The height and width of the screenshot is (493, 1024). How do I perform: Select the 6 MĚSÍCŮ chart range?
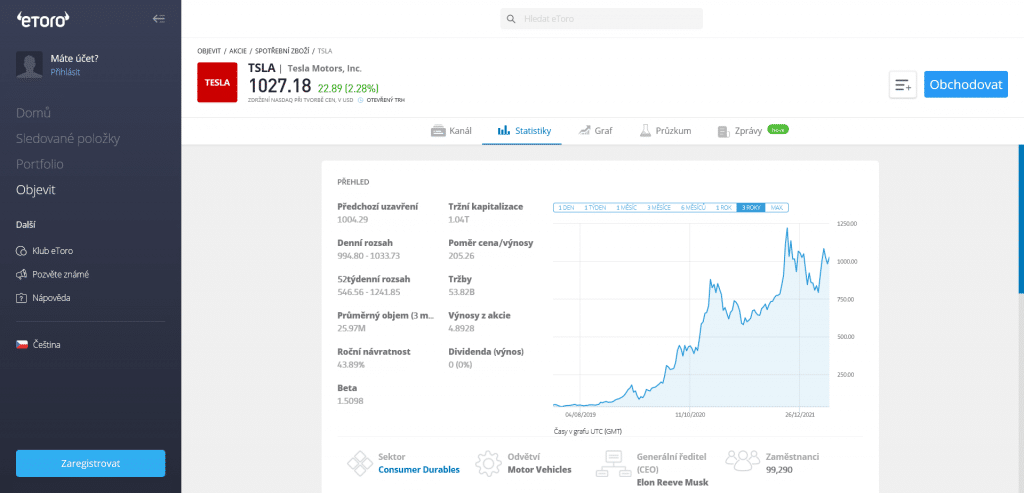[693, 208]
